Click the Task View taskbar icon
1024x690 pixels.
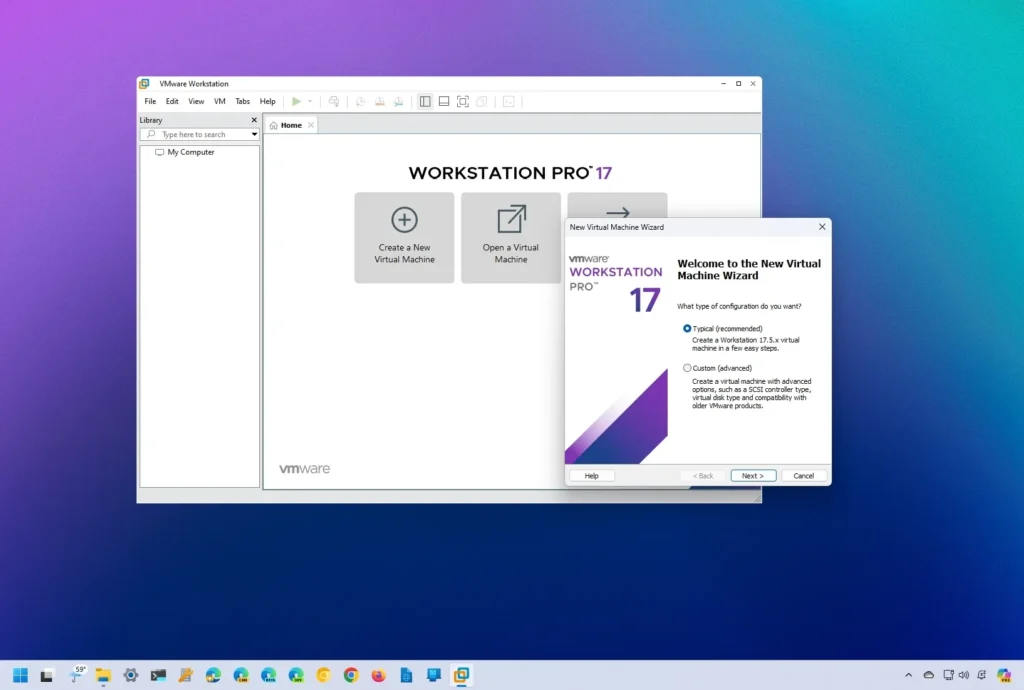point(46,675)
